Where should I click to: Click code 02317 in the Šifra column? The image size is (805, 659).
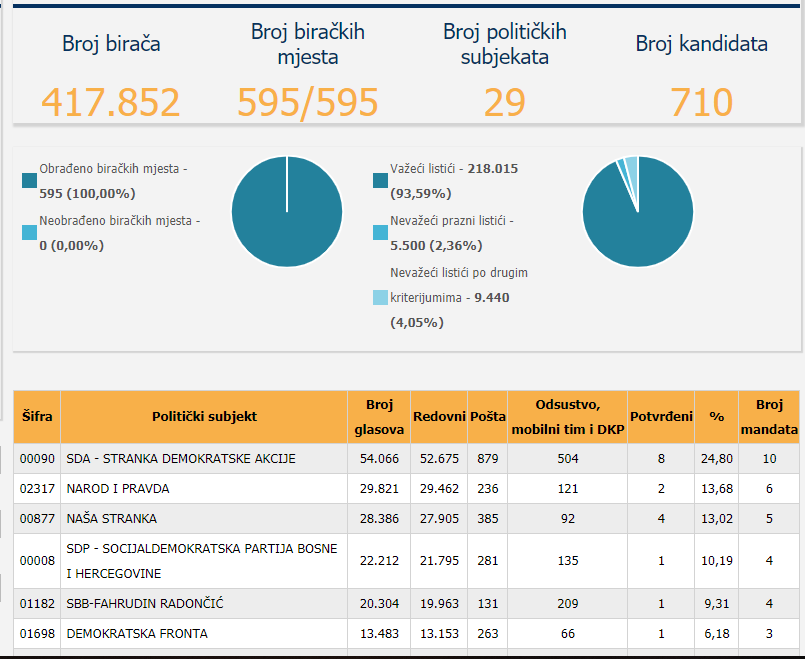point(37,489)
